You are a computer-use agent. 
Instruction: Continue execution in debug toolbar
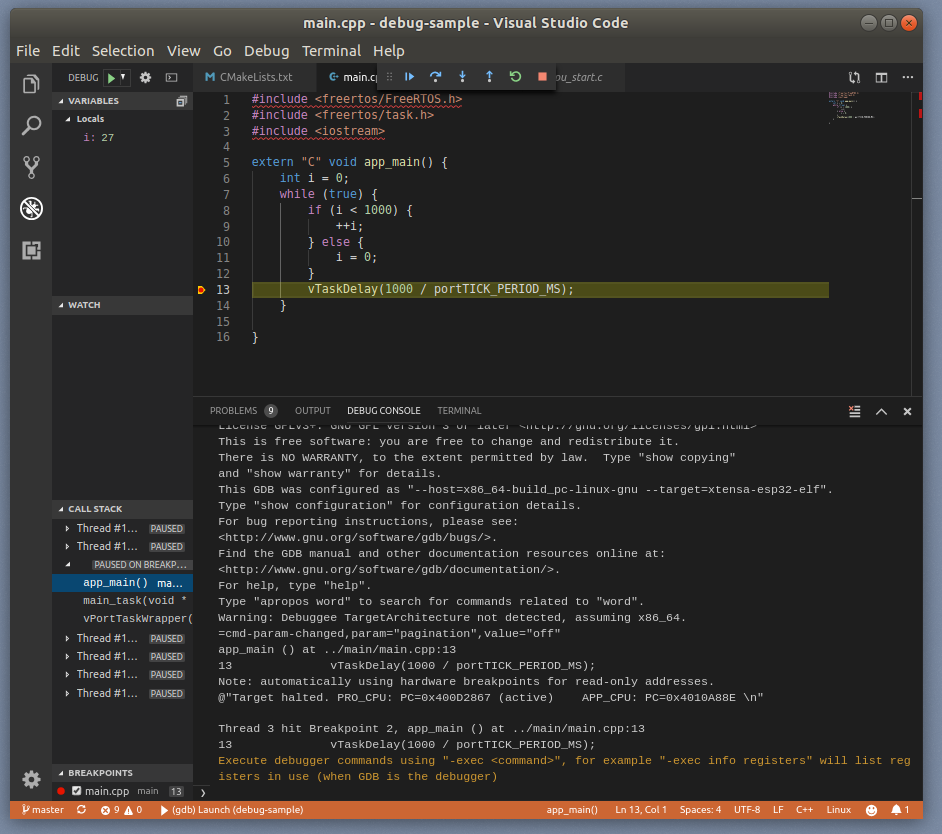tap(410, 77)
